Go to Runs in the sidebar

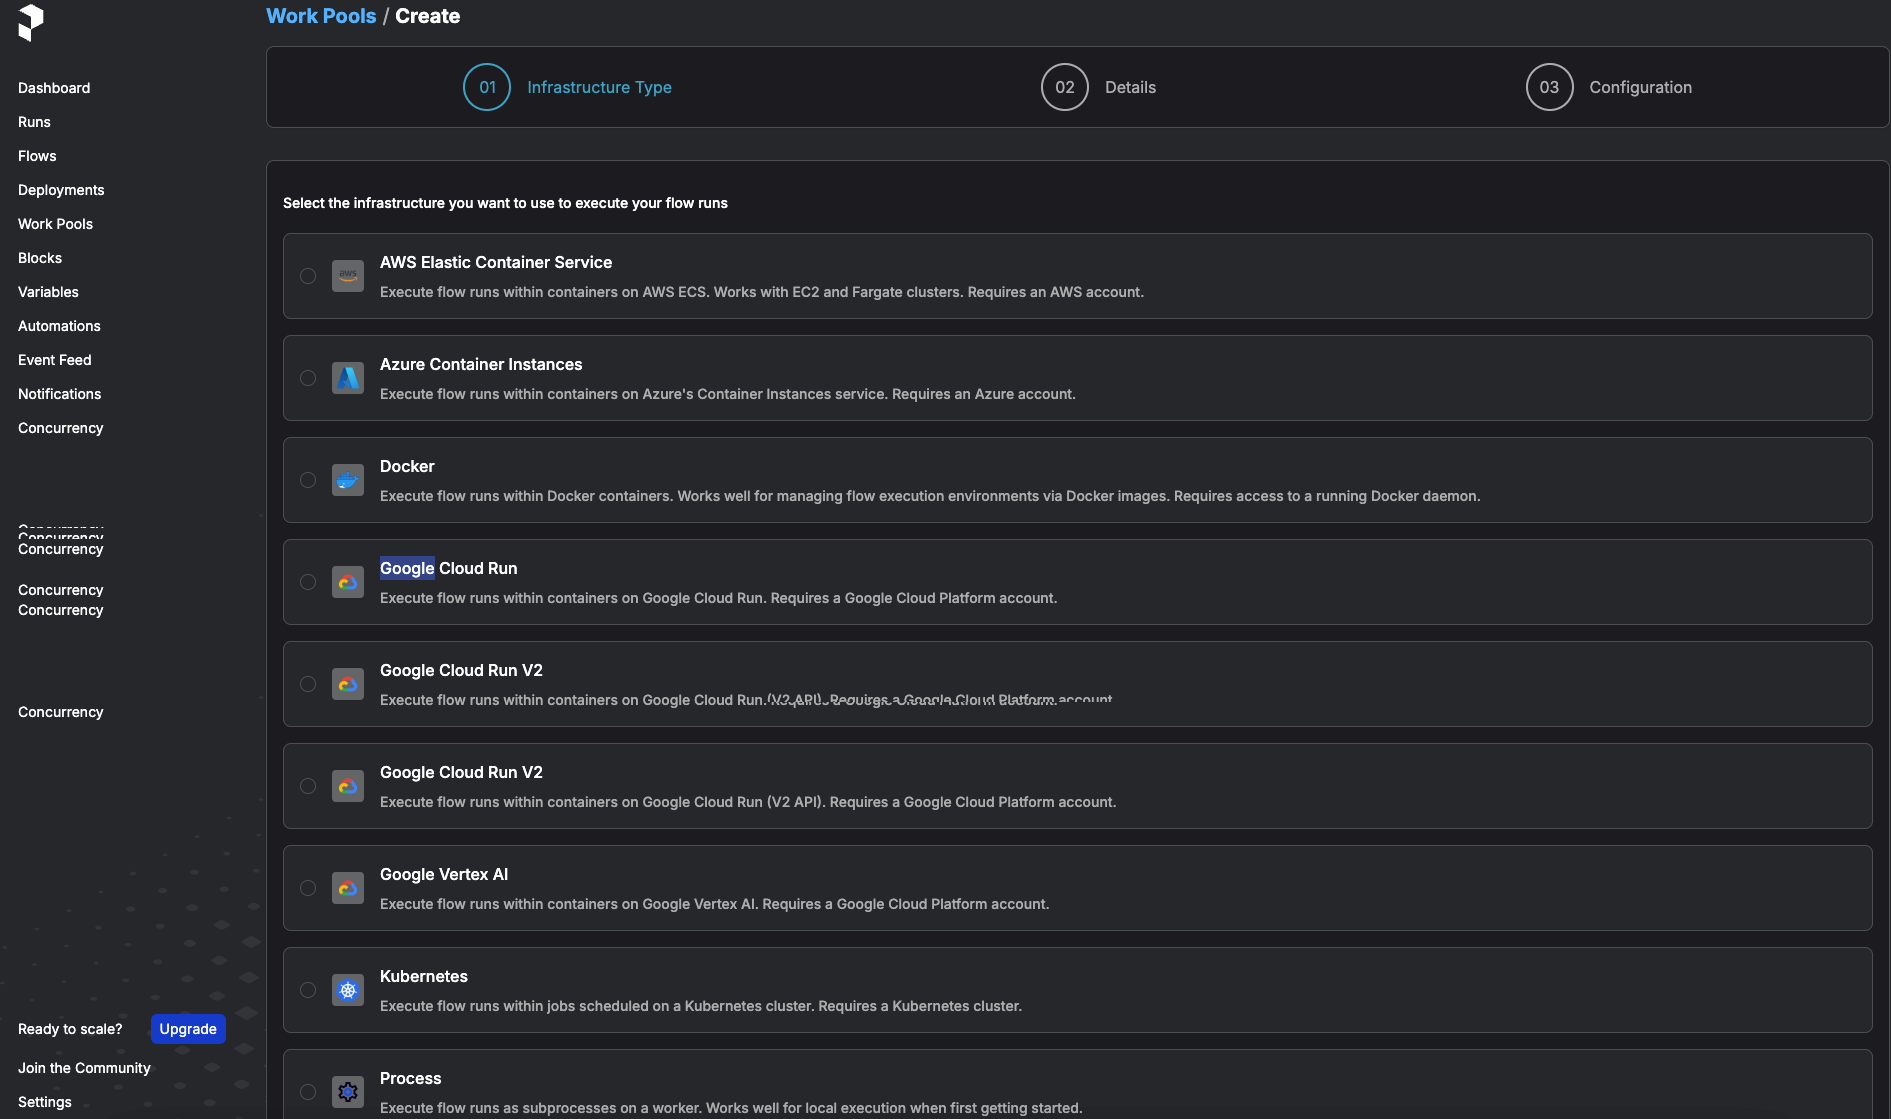click(x=34, y=122)
